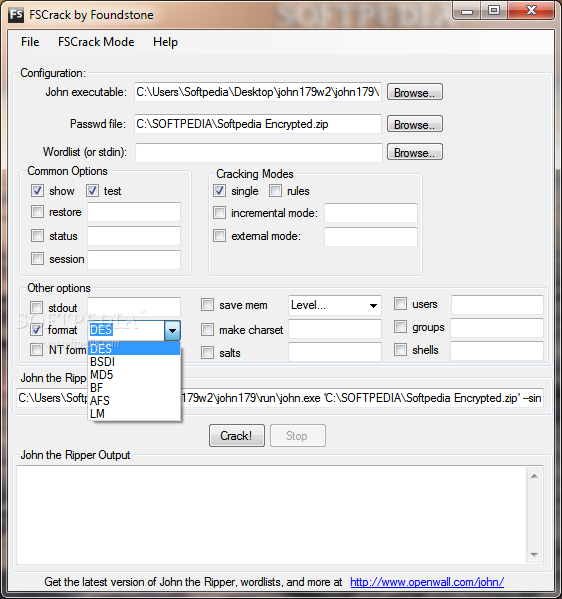Uncheck the single cracking mode
The image size is (562, 599).
219,191
